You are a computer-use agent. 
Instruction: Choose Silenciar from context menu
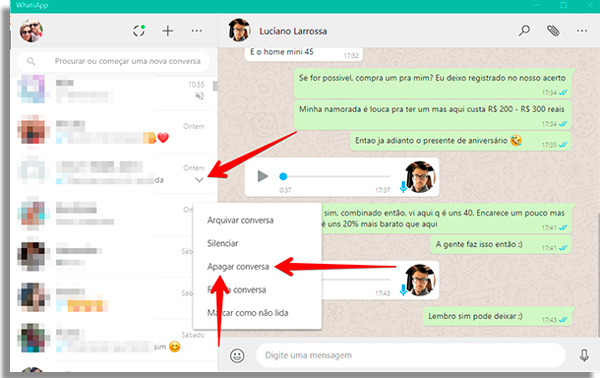click(222, 243)
